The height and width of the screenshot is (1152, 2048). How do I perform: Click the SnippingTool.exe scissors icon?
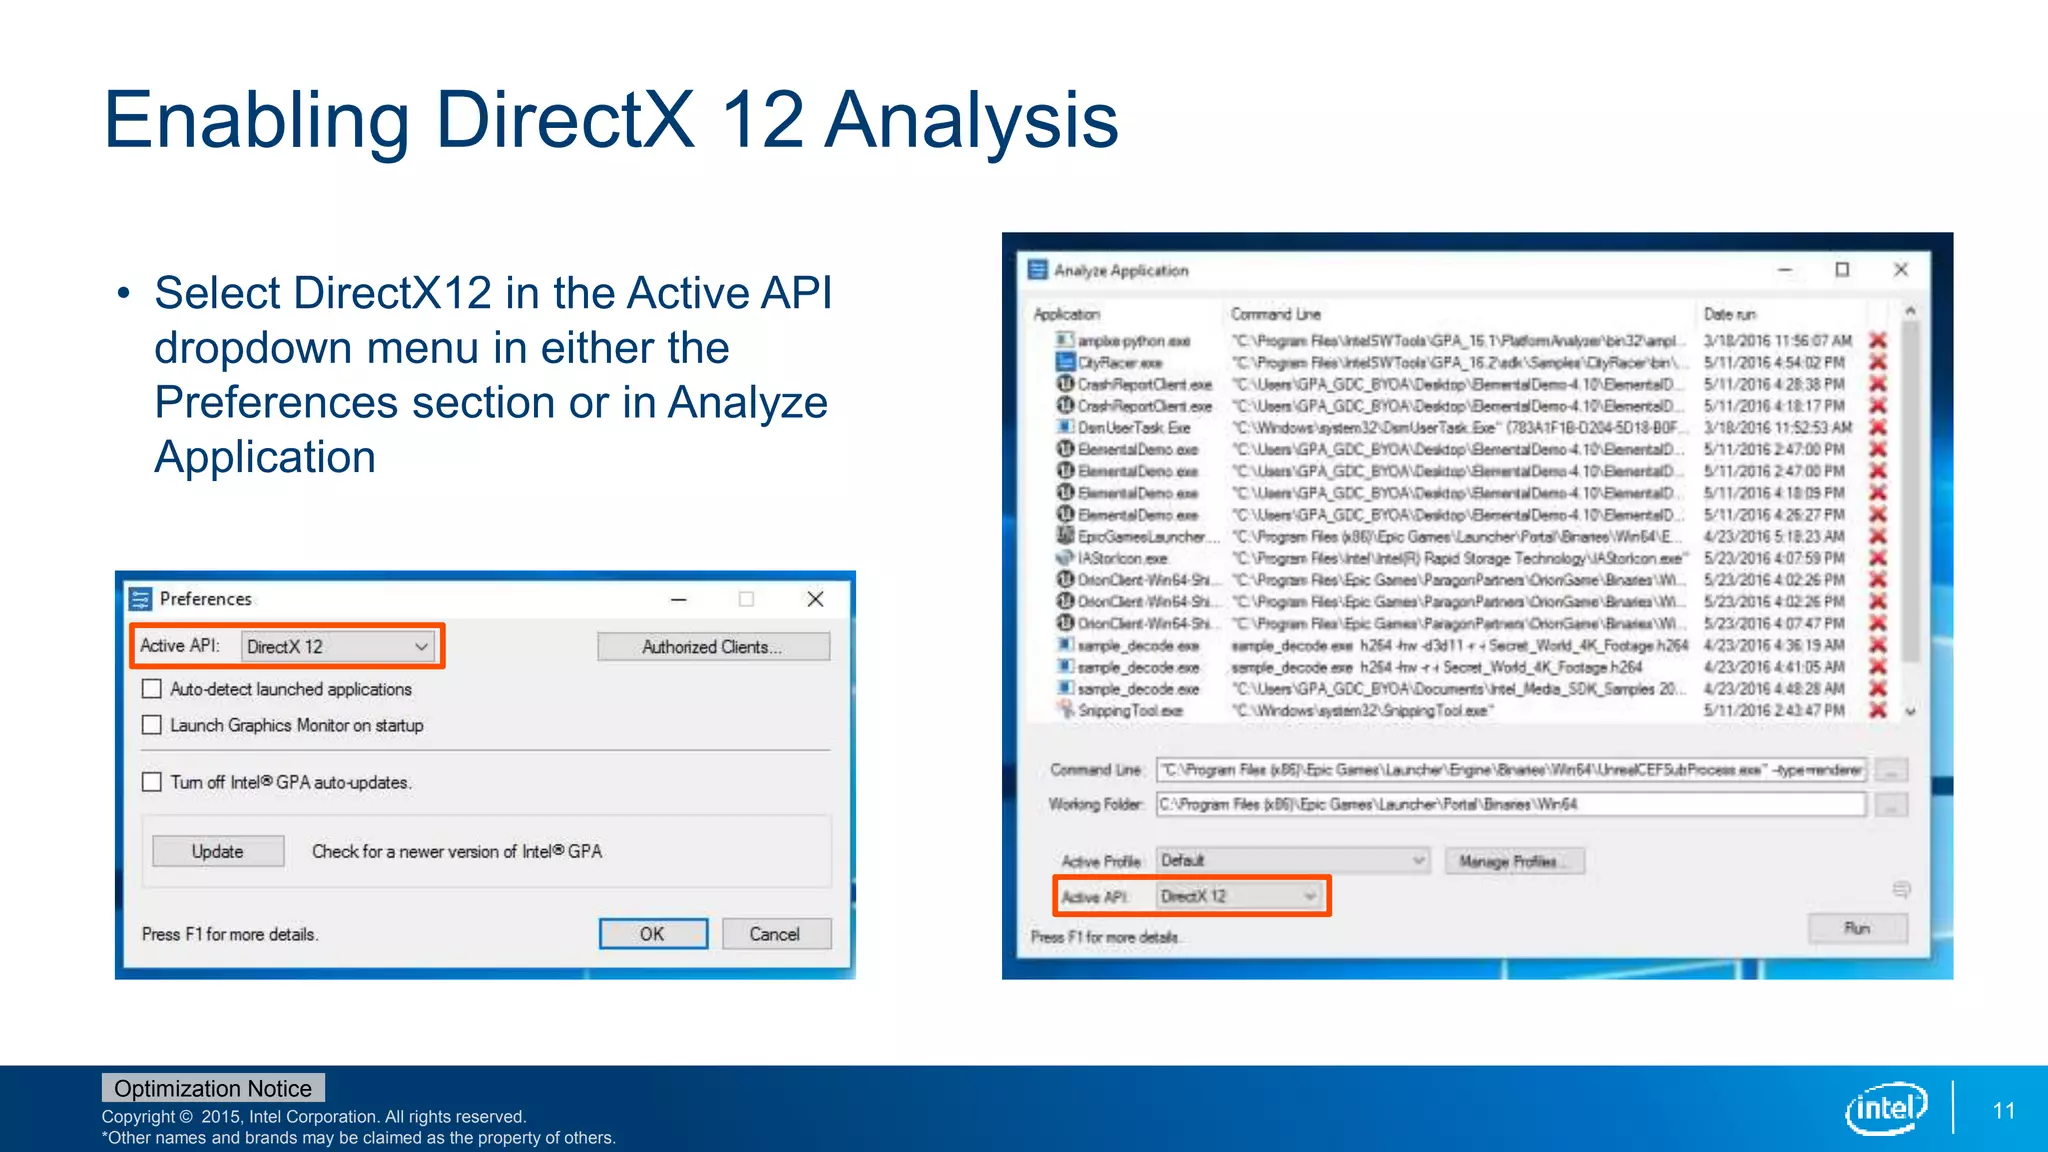(x=1065, y=711)
